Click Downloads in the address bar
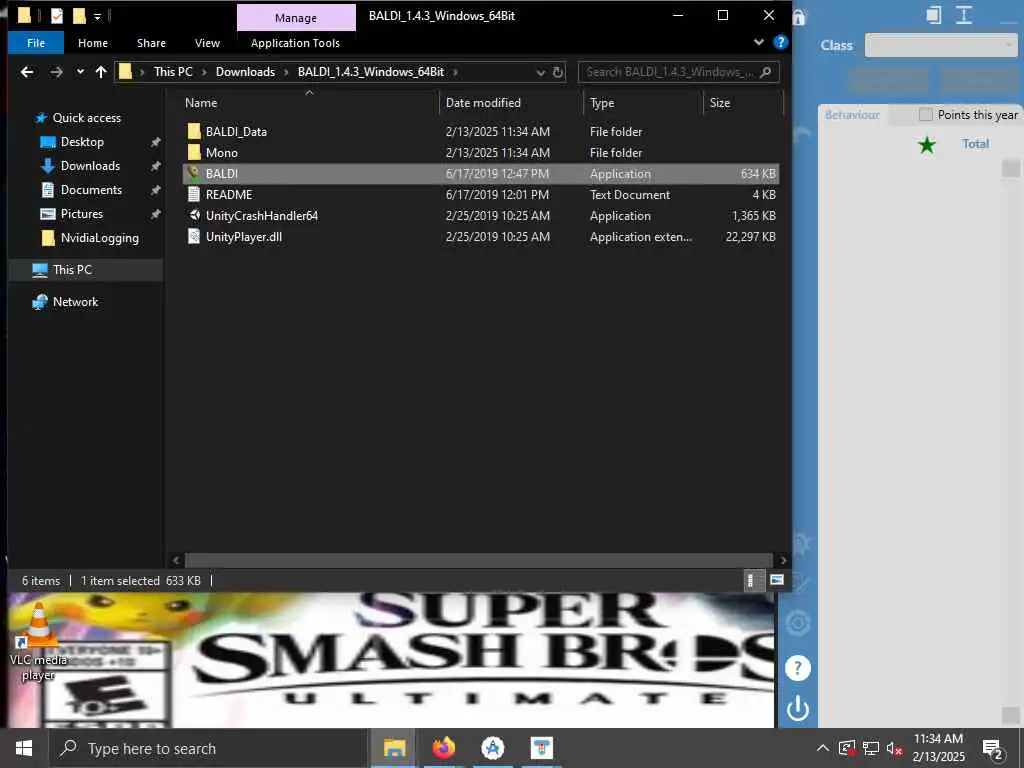The height and width of the screenshot is (768, 1024). pyautogui.click(x=246, y=72)
